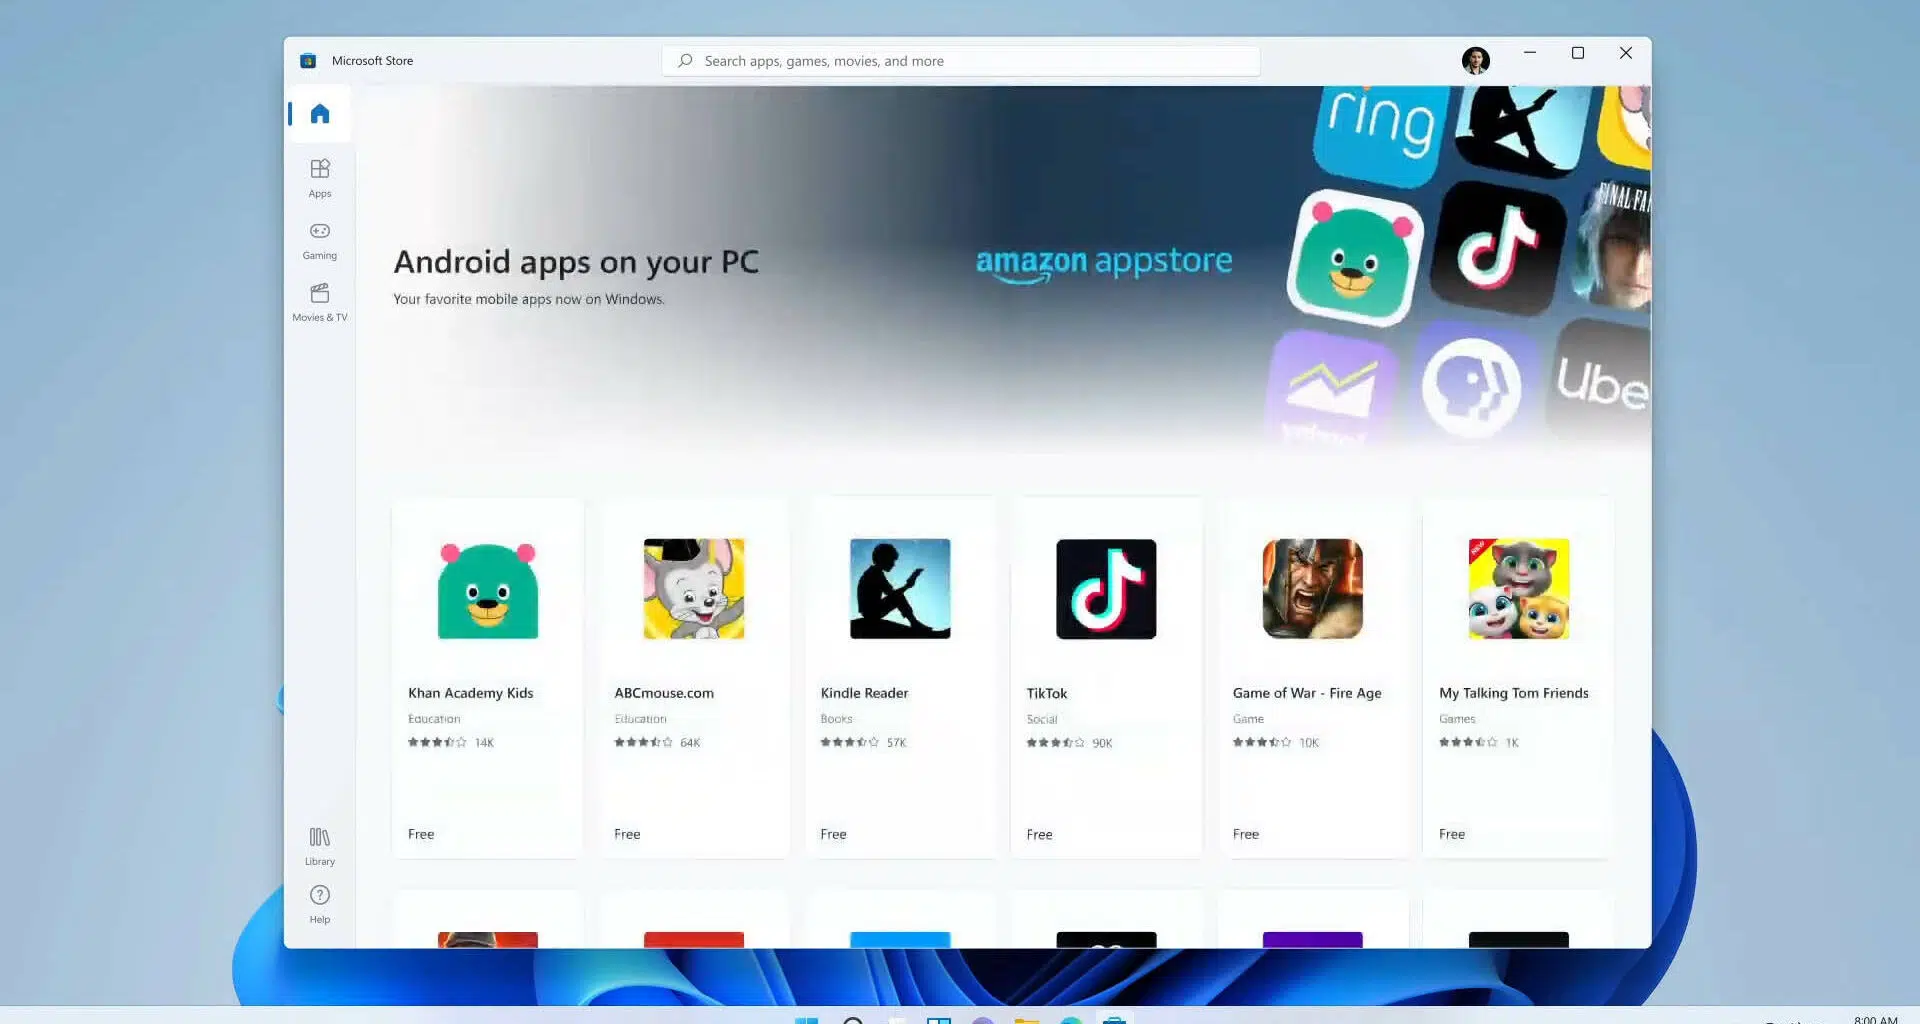1920x1024 pixels.
Task: Close the Microsoft Store window
Action: pos(1626,53)
